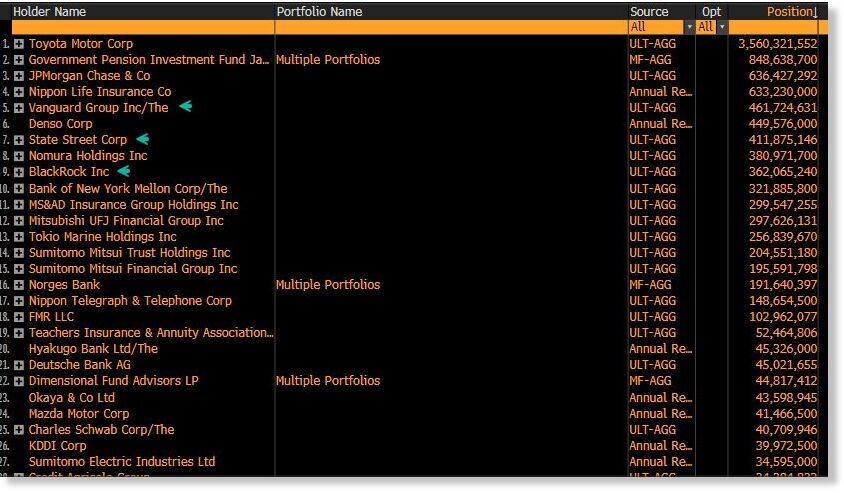Screen dimensions: 844x493
Task: Select the Denso Corp holder name
Action: 60,124
